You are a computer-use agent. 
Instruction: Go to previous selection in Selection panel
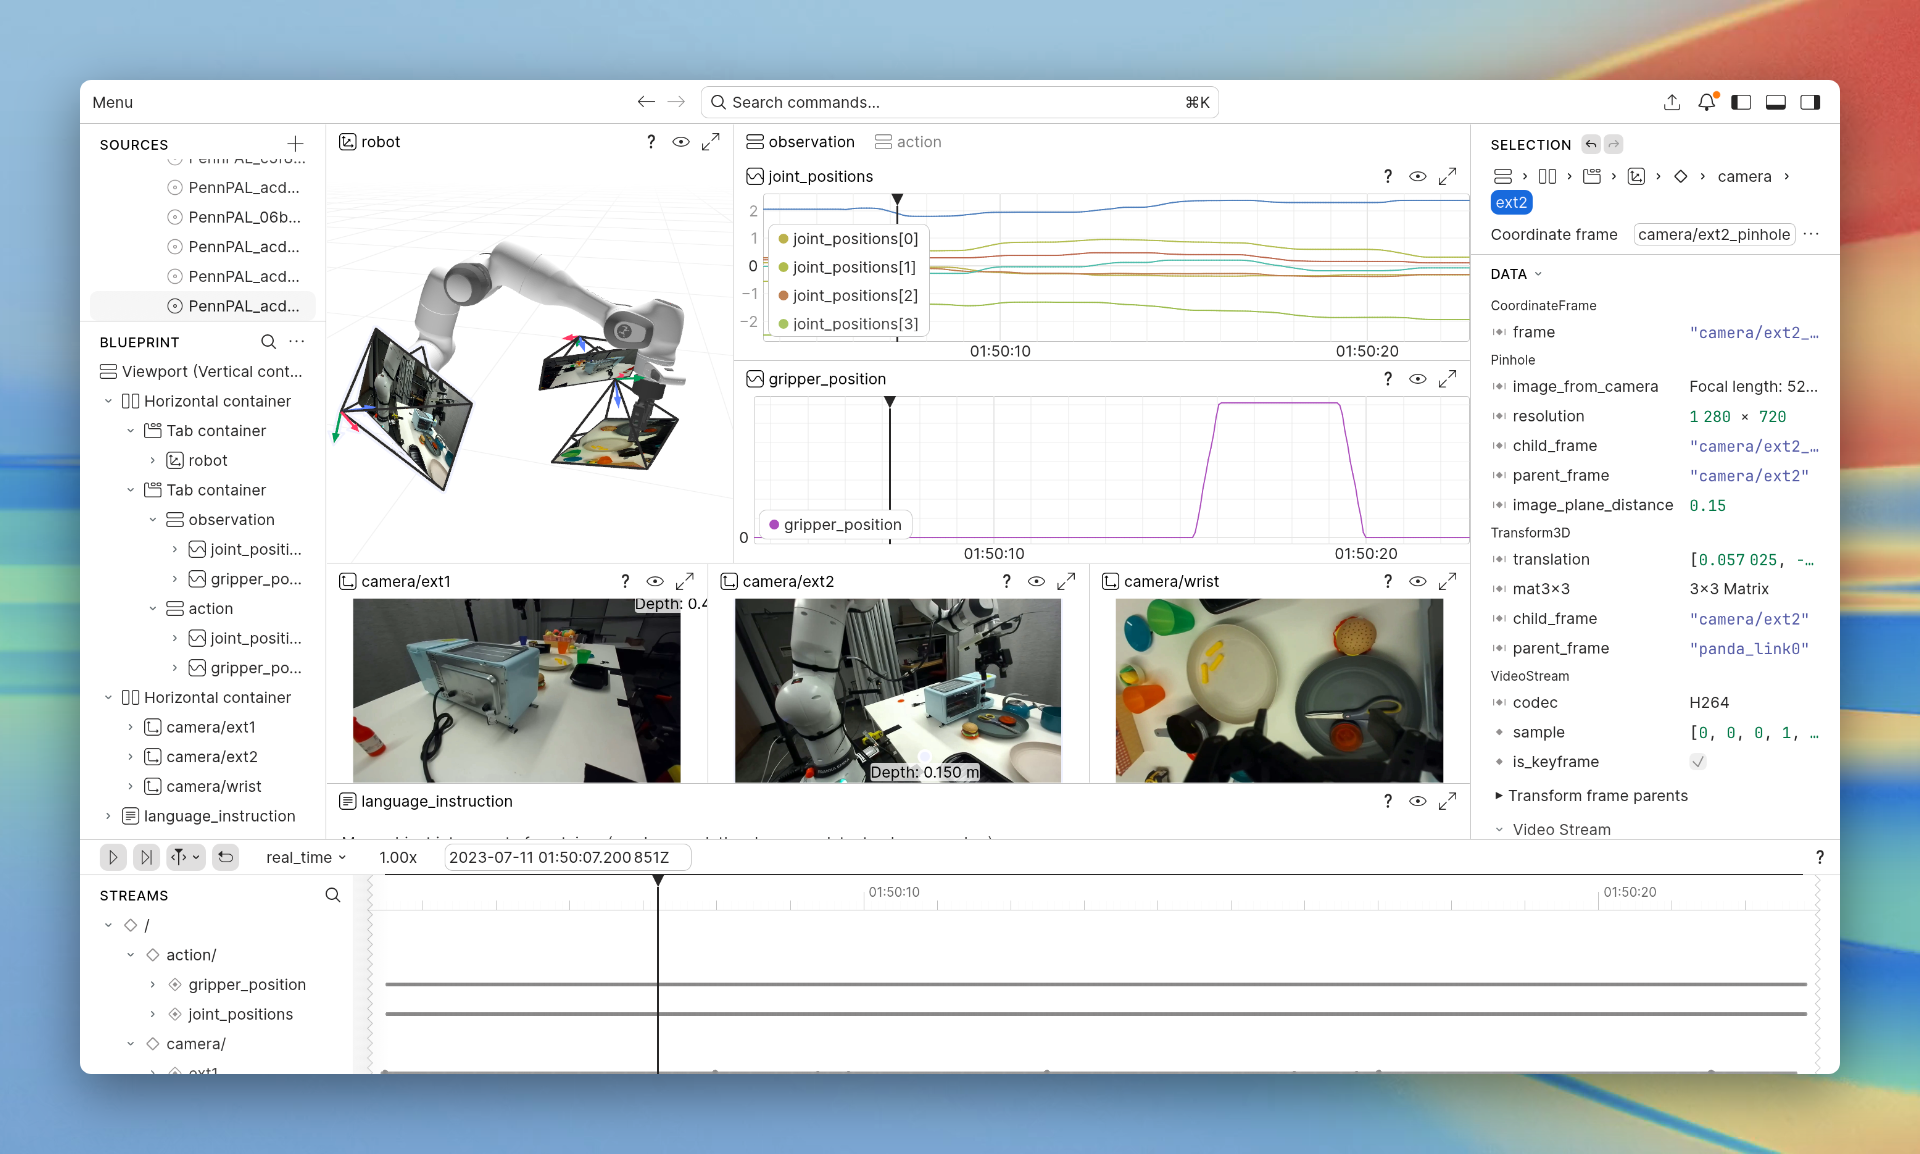tap(1591, 144)
